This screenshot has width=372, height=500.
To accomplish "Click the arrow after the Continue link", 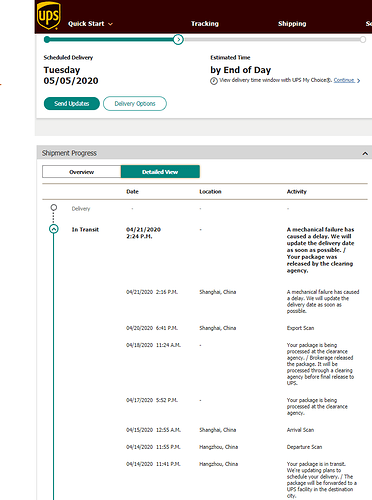I will pos(358,81).
